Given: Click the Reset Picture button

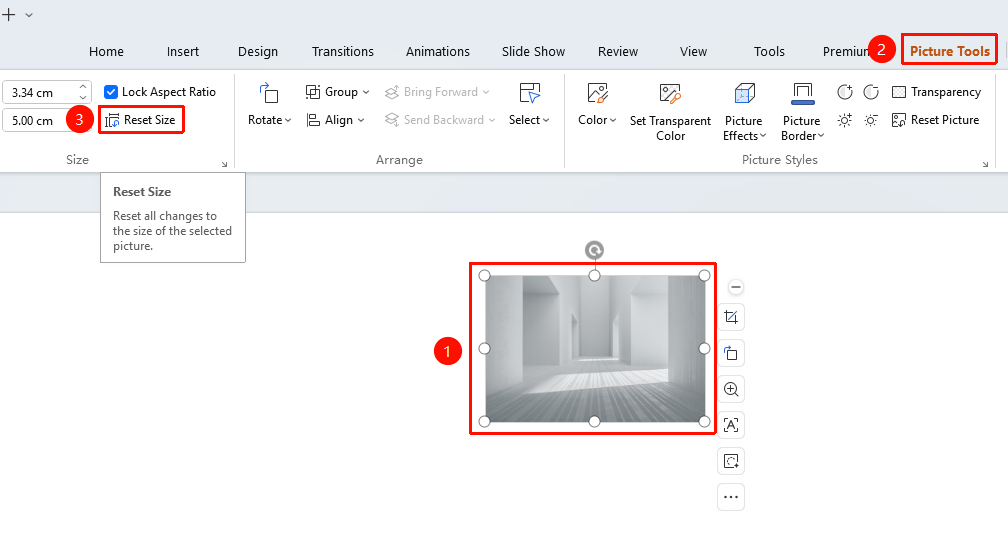Looking at the screenshot, I should coord(935,120).
